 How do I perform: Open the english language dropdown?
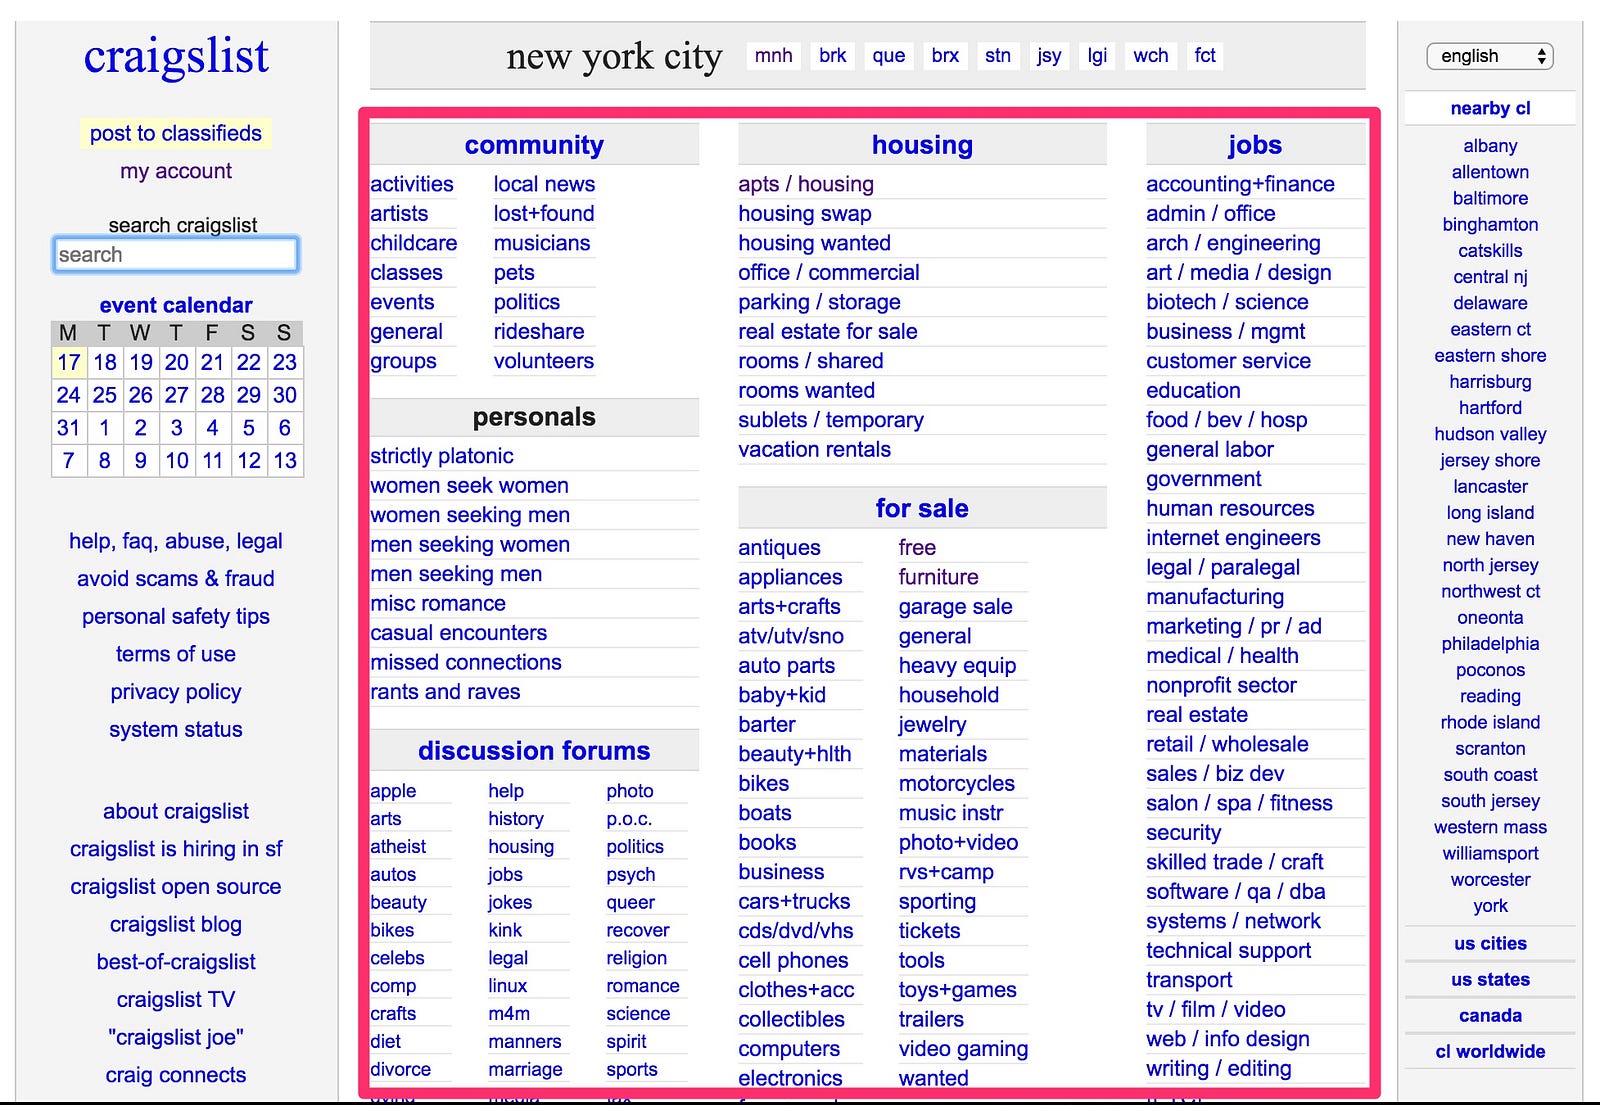[1489, 56]
